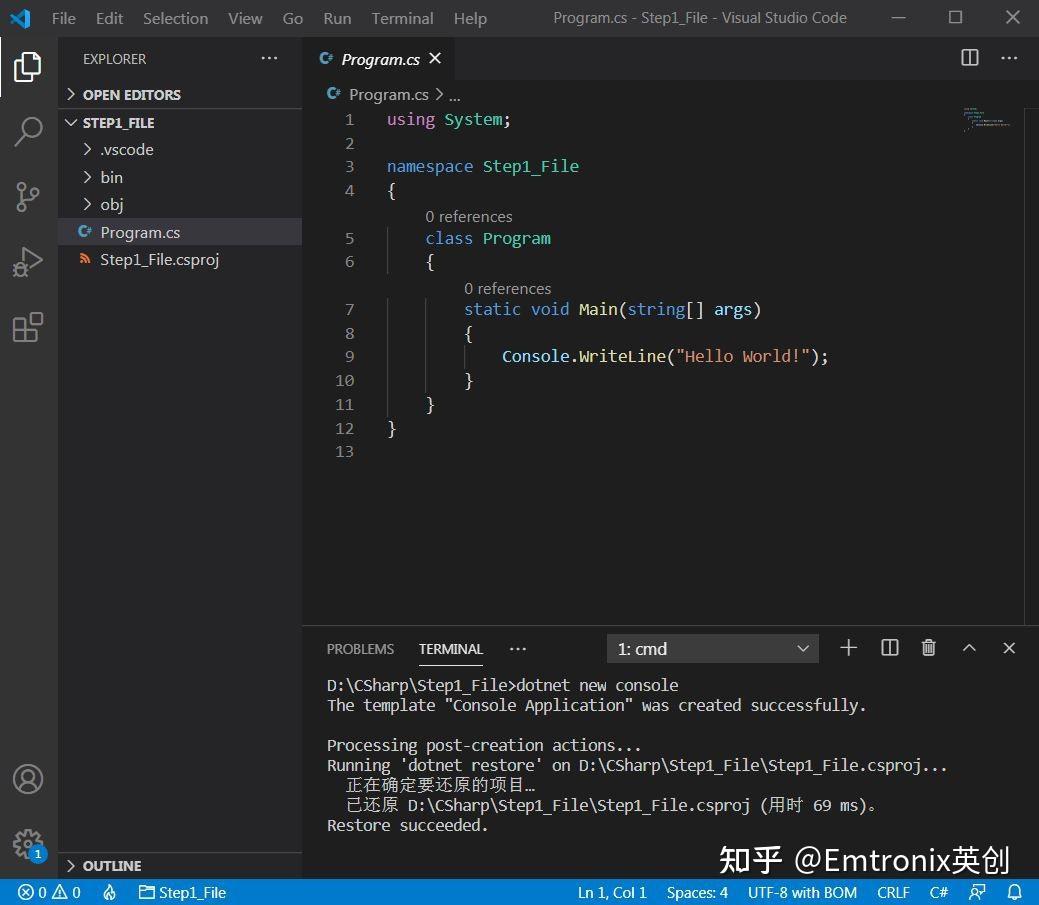
Task: Kill the terminal using the trash icon
Action: (x=928, y=648)
